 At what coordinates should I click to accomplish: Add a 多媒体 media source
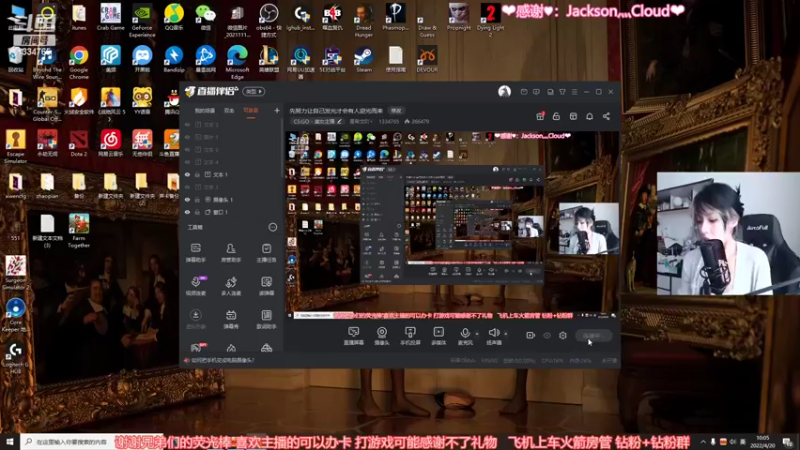pos(438,336)
